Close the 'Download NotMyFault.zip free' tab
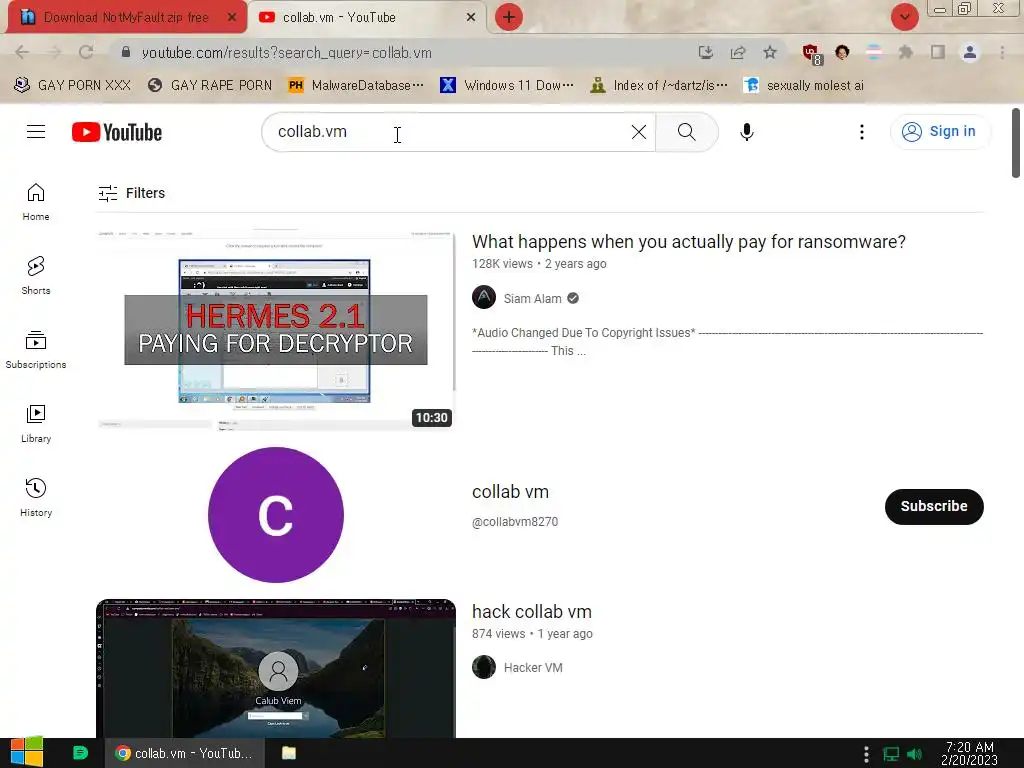 [x=231, y=18]
